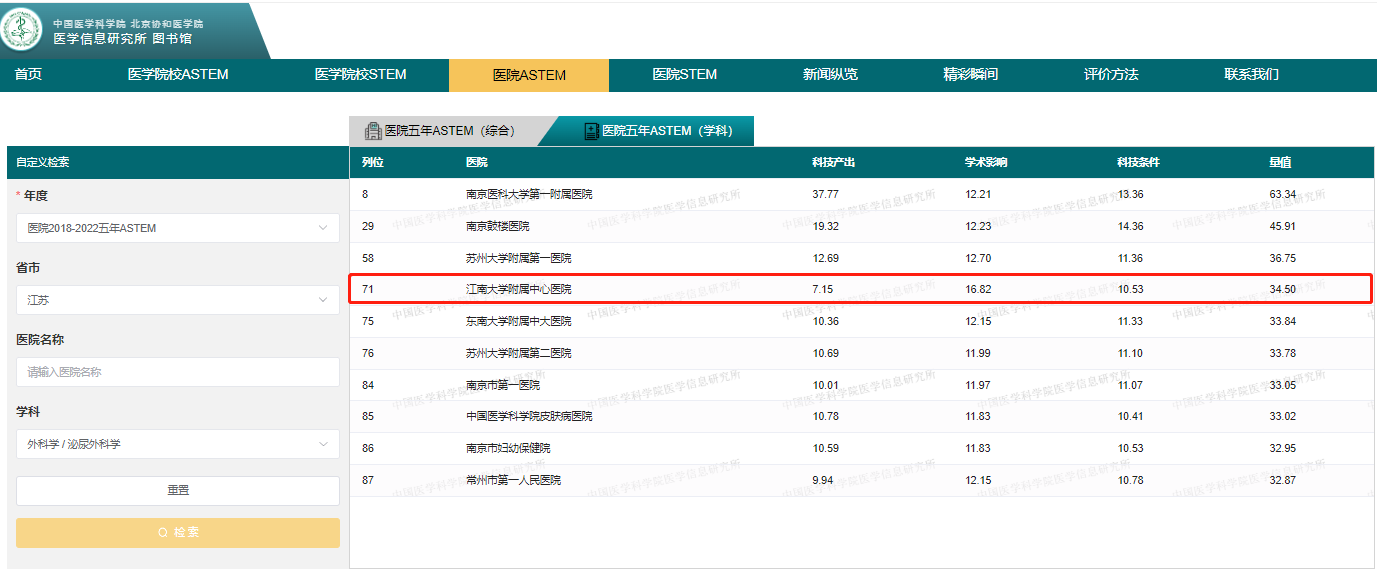Click the book icon on 学科 tab
The width and height of the screenshot is (1377, 569).
(591, 131)
